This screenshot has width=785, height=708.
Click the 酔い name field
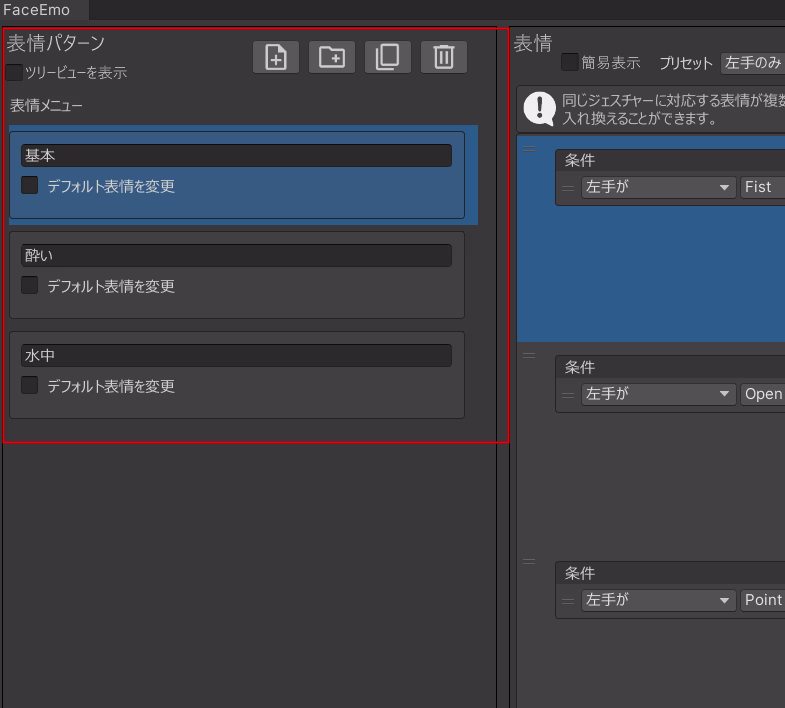point(236,255)
